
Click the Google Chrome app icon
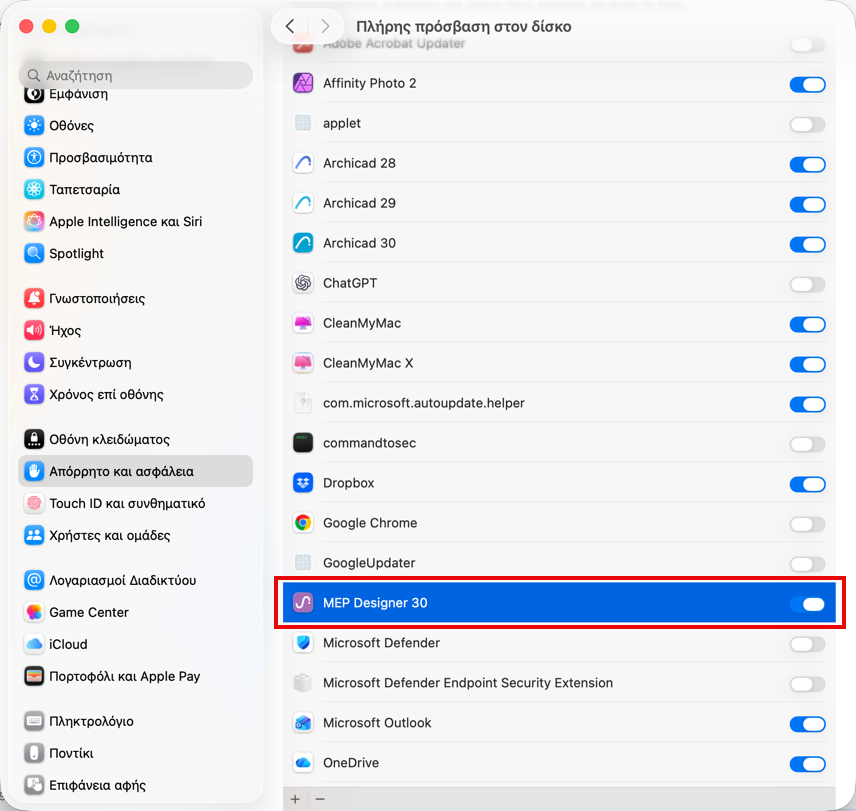pos(303,523)
